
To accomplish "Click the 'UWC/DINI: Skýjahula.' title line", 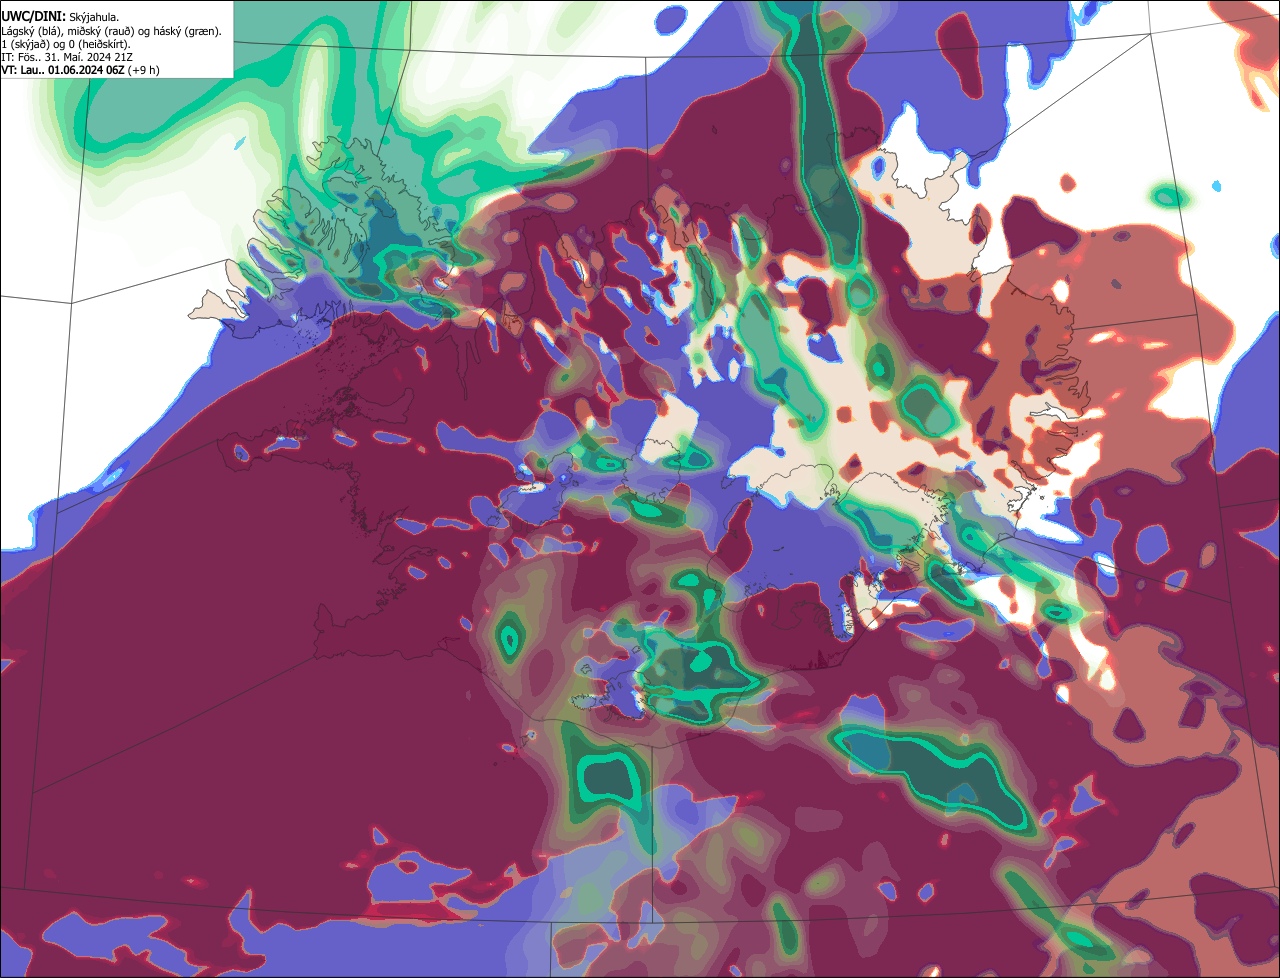I will pos(60,17).
